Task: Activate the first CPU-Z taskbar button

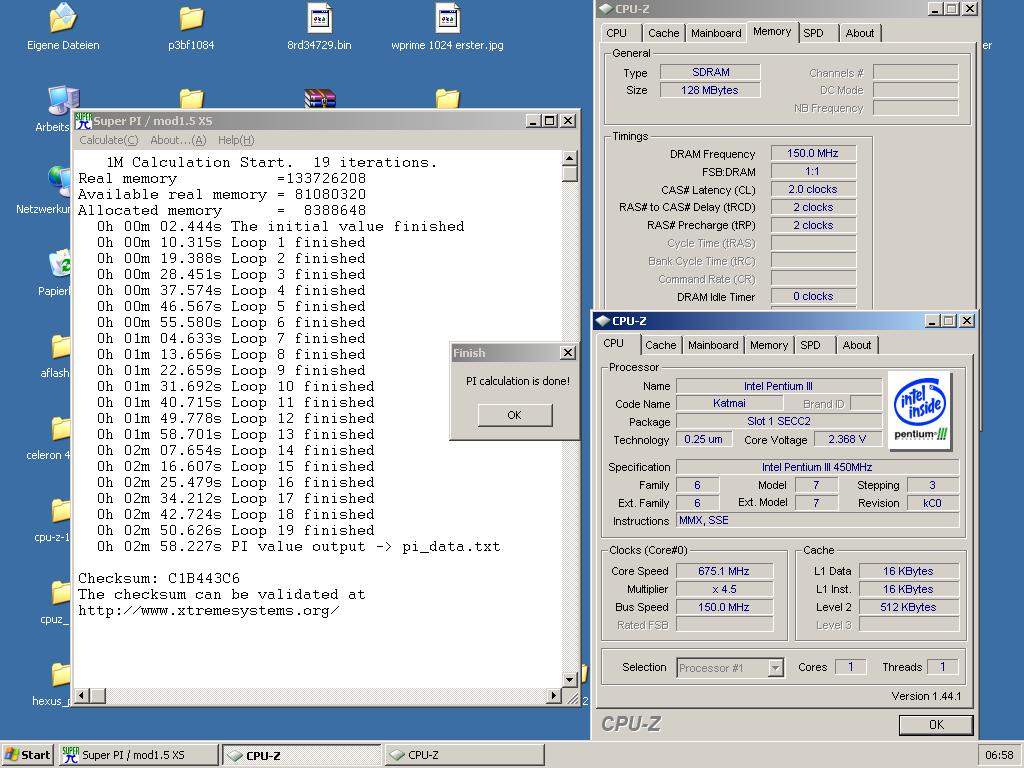Action: 301,755
